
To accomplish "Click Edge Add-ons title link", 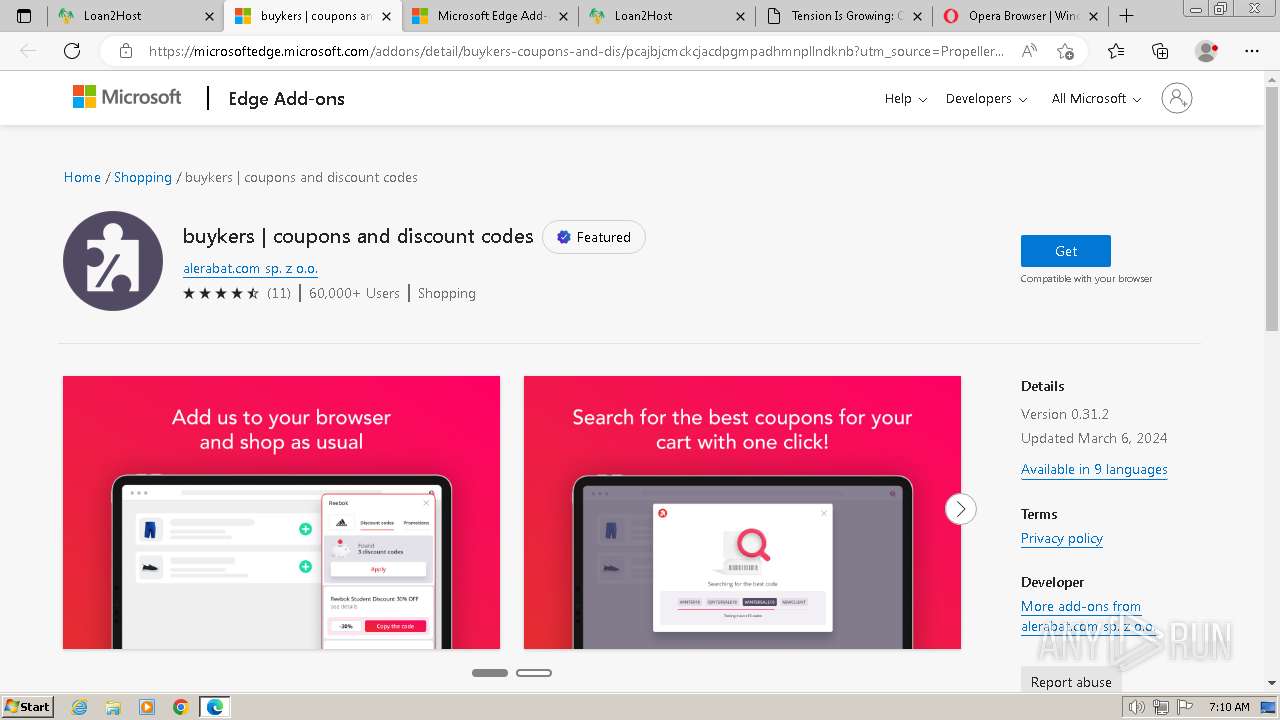I will pyautogui.click(x=287, y=98).
